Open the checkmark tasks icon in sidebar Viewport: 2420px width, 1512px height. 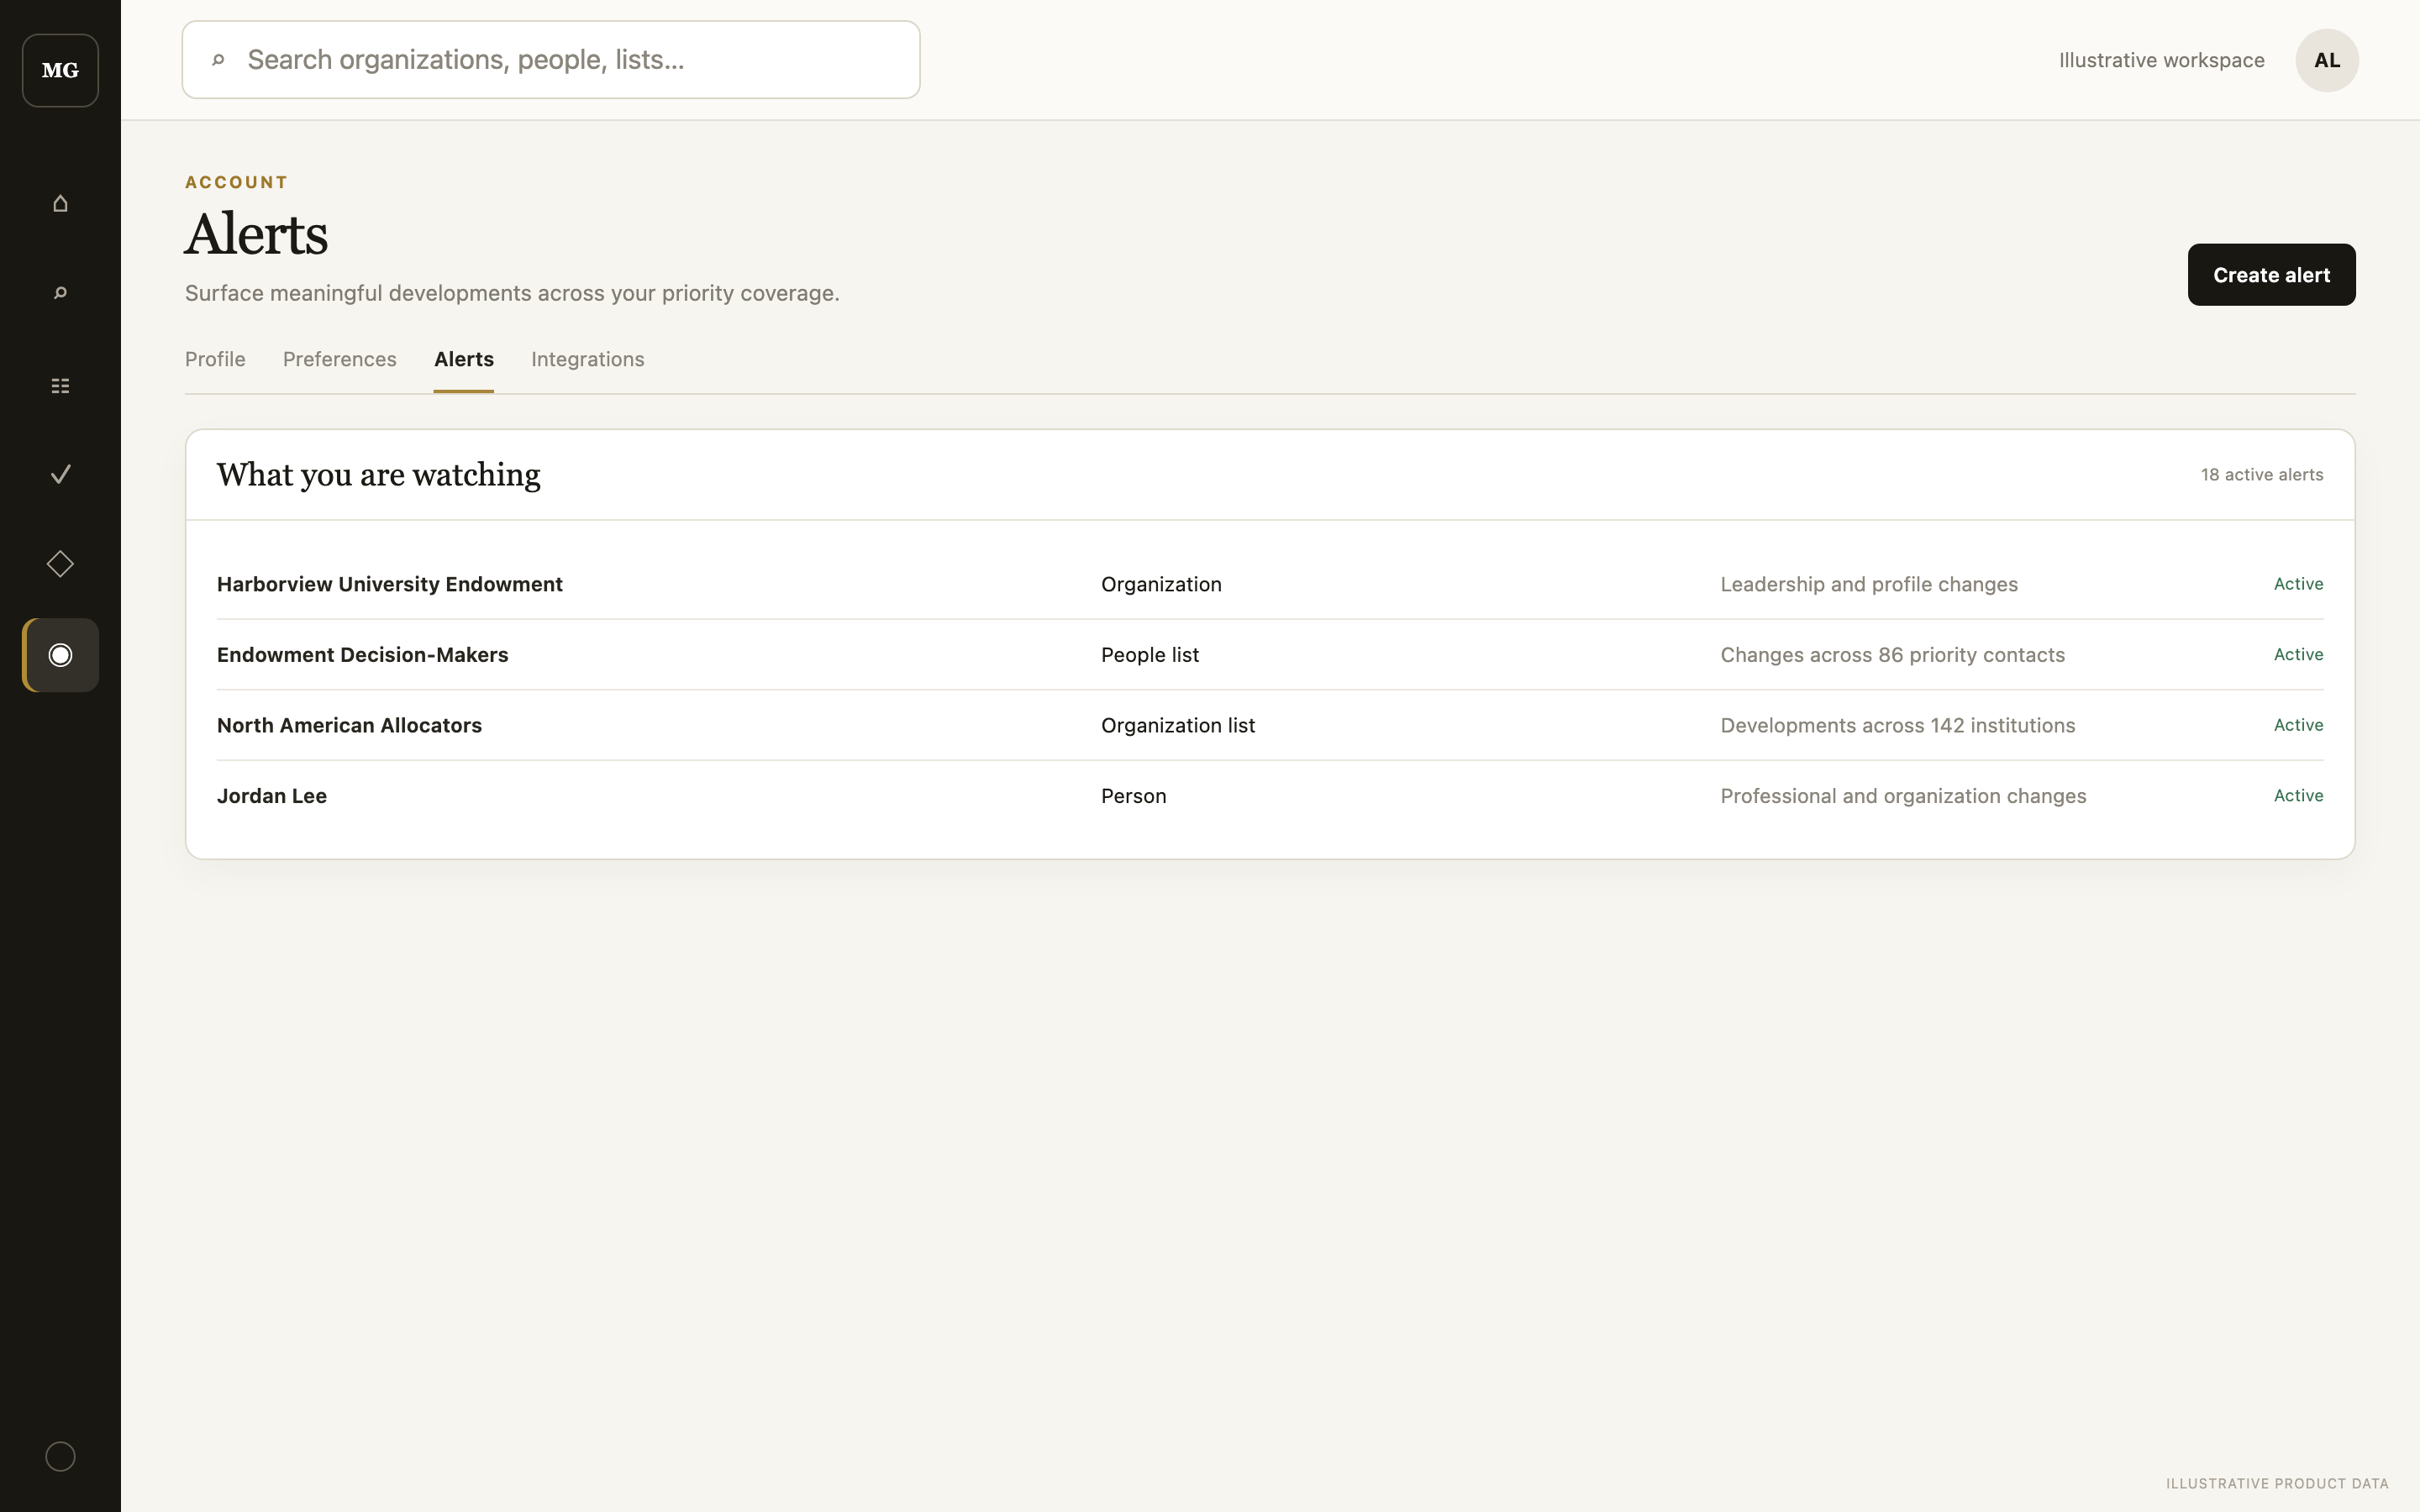[x=60, y=474]
